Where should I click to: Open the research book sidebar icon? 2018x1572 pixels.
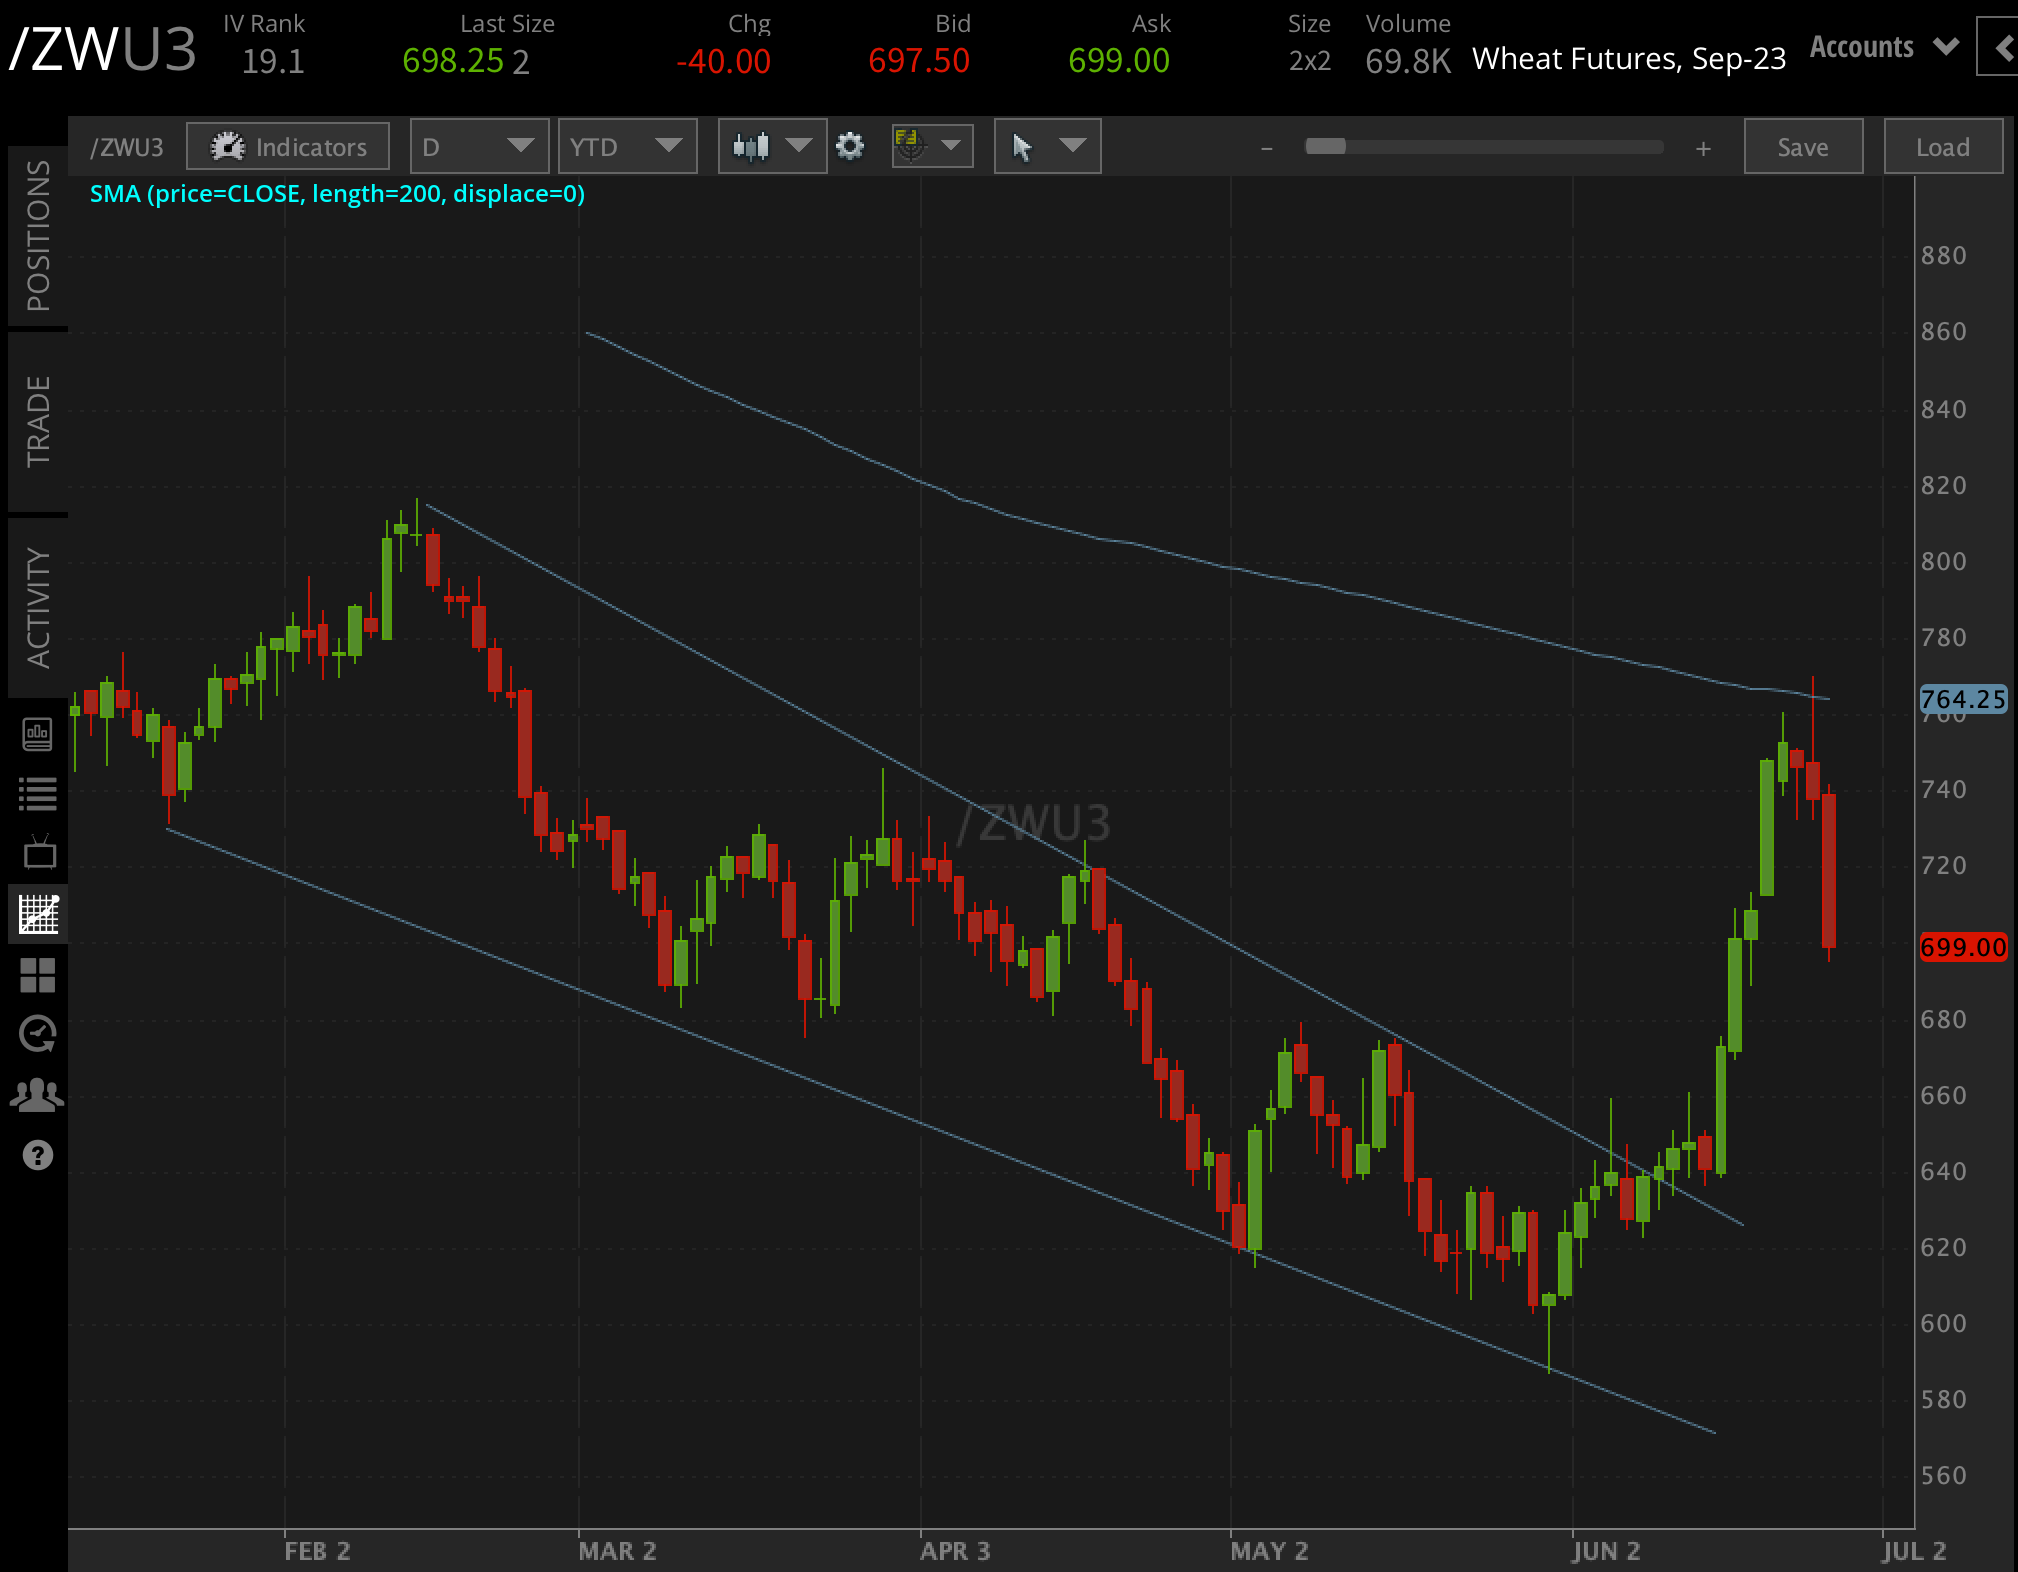pyautogui.click(x=37, y=735)
